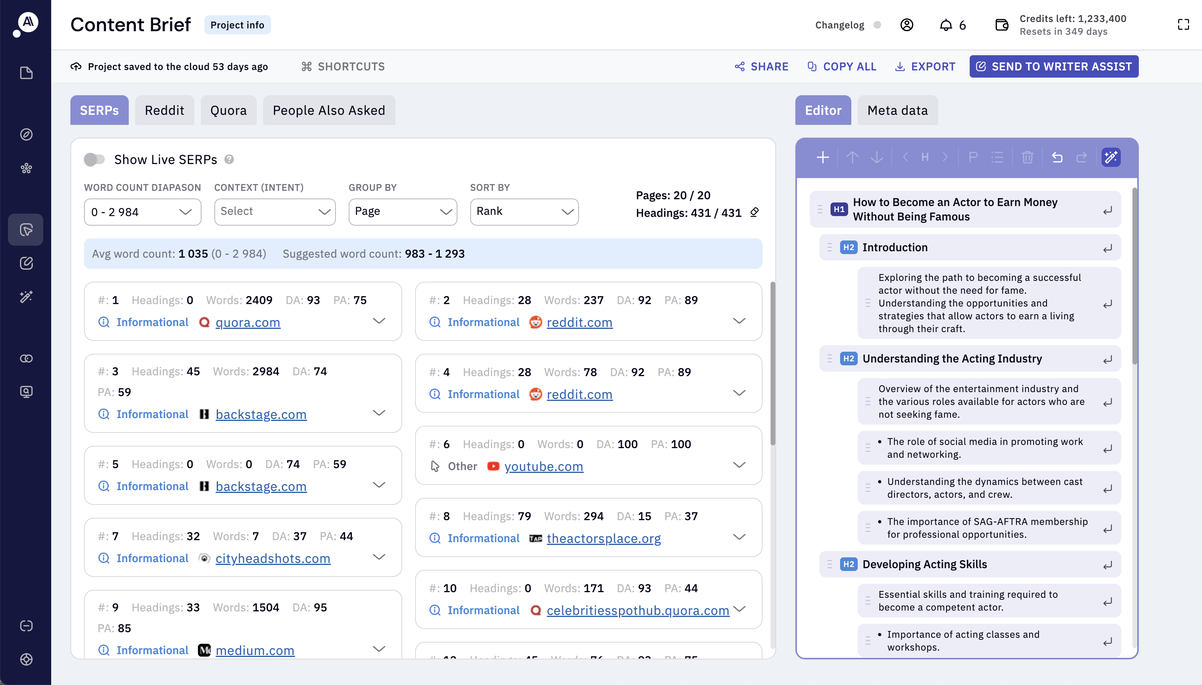Image resolution: width=1202 pixels, height=685 pixels.
Task: Enter fullscreen mode using the top-right icon
Action: point(1183,25)
